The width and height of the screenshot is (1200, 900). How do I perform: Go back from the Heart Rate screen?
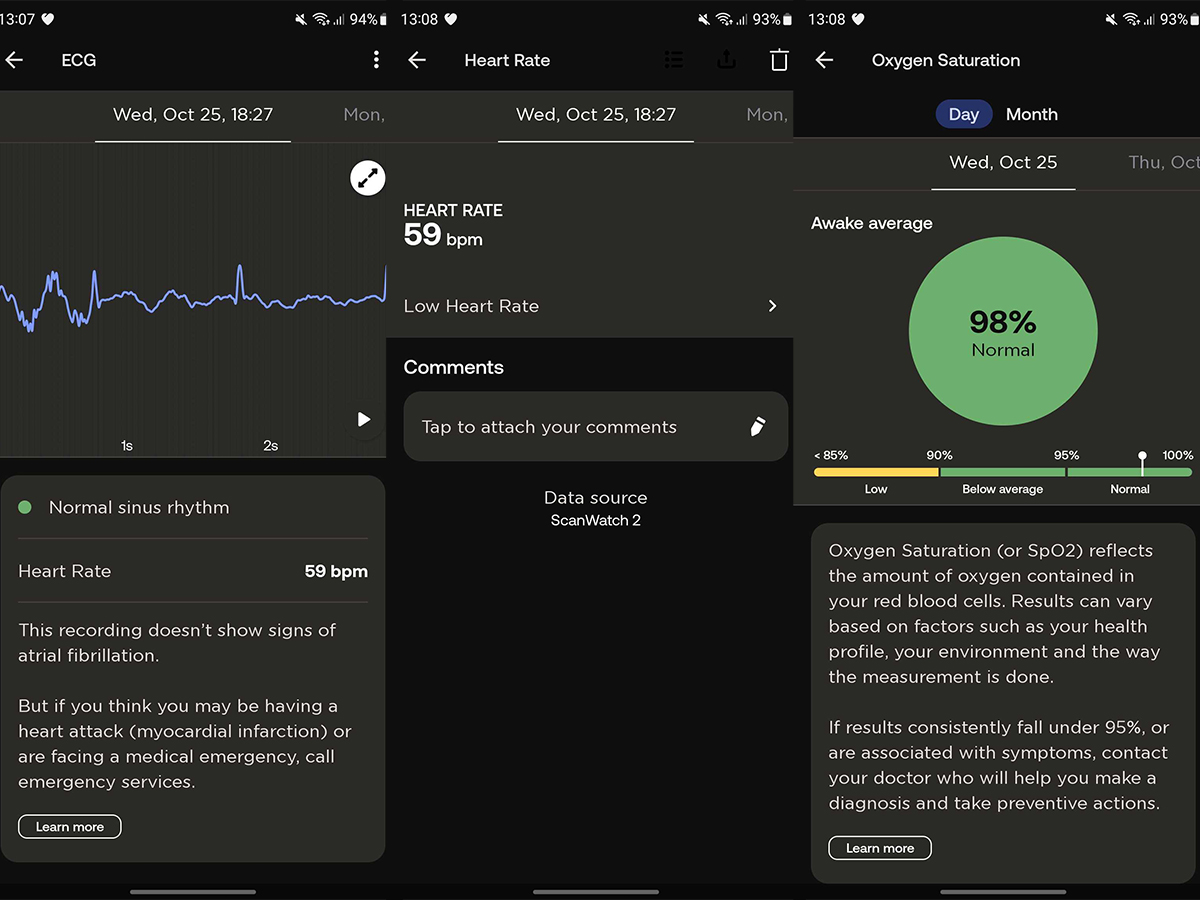[417, 60]
